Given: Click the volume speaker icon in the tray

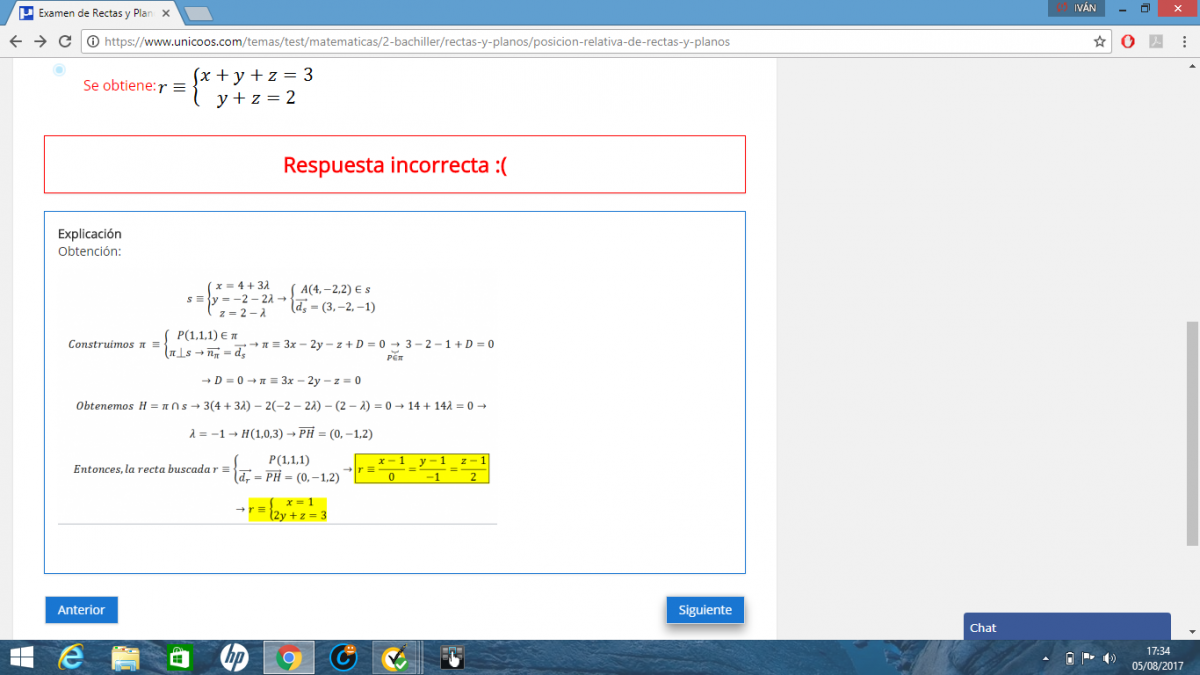Looking at the screenshot, I should (x=1109, y=658).
